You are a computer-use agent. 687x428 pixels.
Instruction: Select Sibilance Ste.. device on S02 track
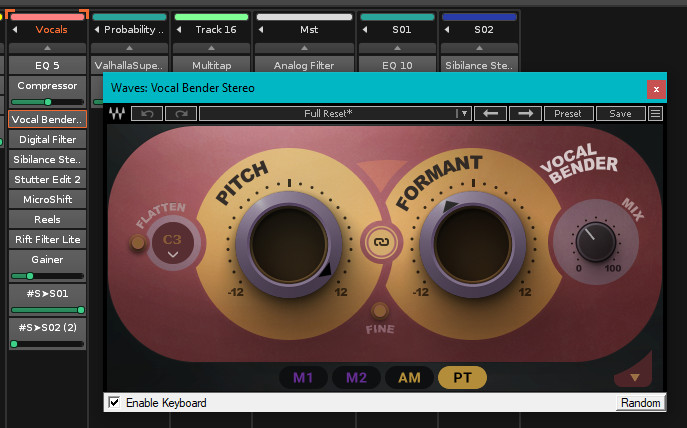click(x=479, y=65)
